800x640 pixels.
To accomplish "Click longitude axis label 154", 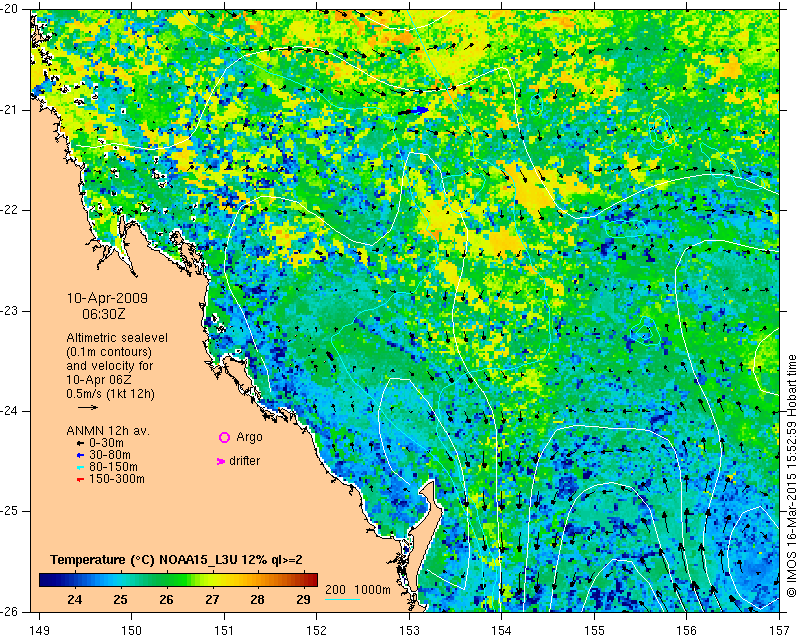I will tap(502, 631).
